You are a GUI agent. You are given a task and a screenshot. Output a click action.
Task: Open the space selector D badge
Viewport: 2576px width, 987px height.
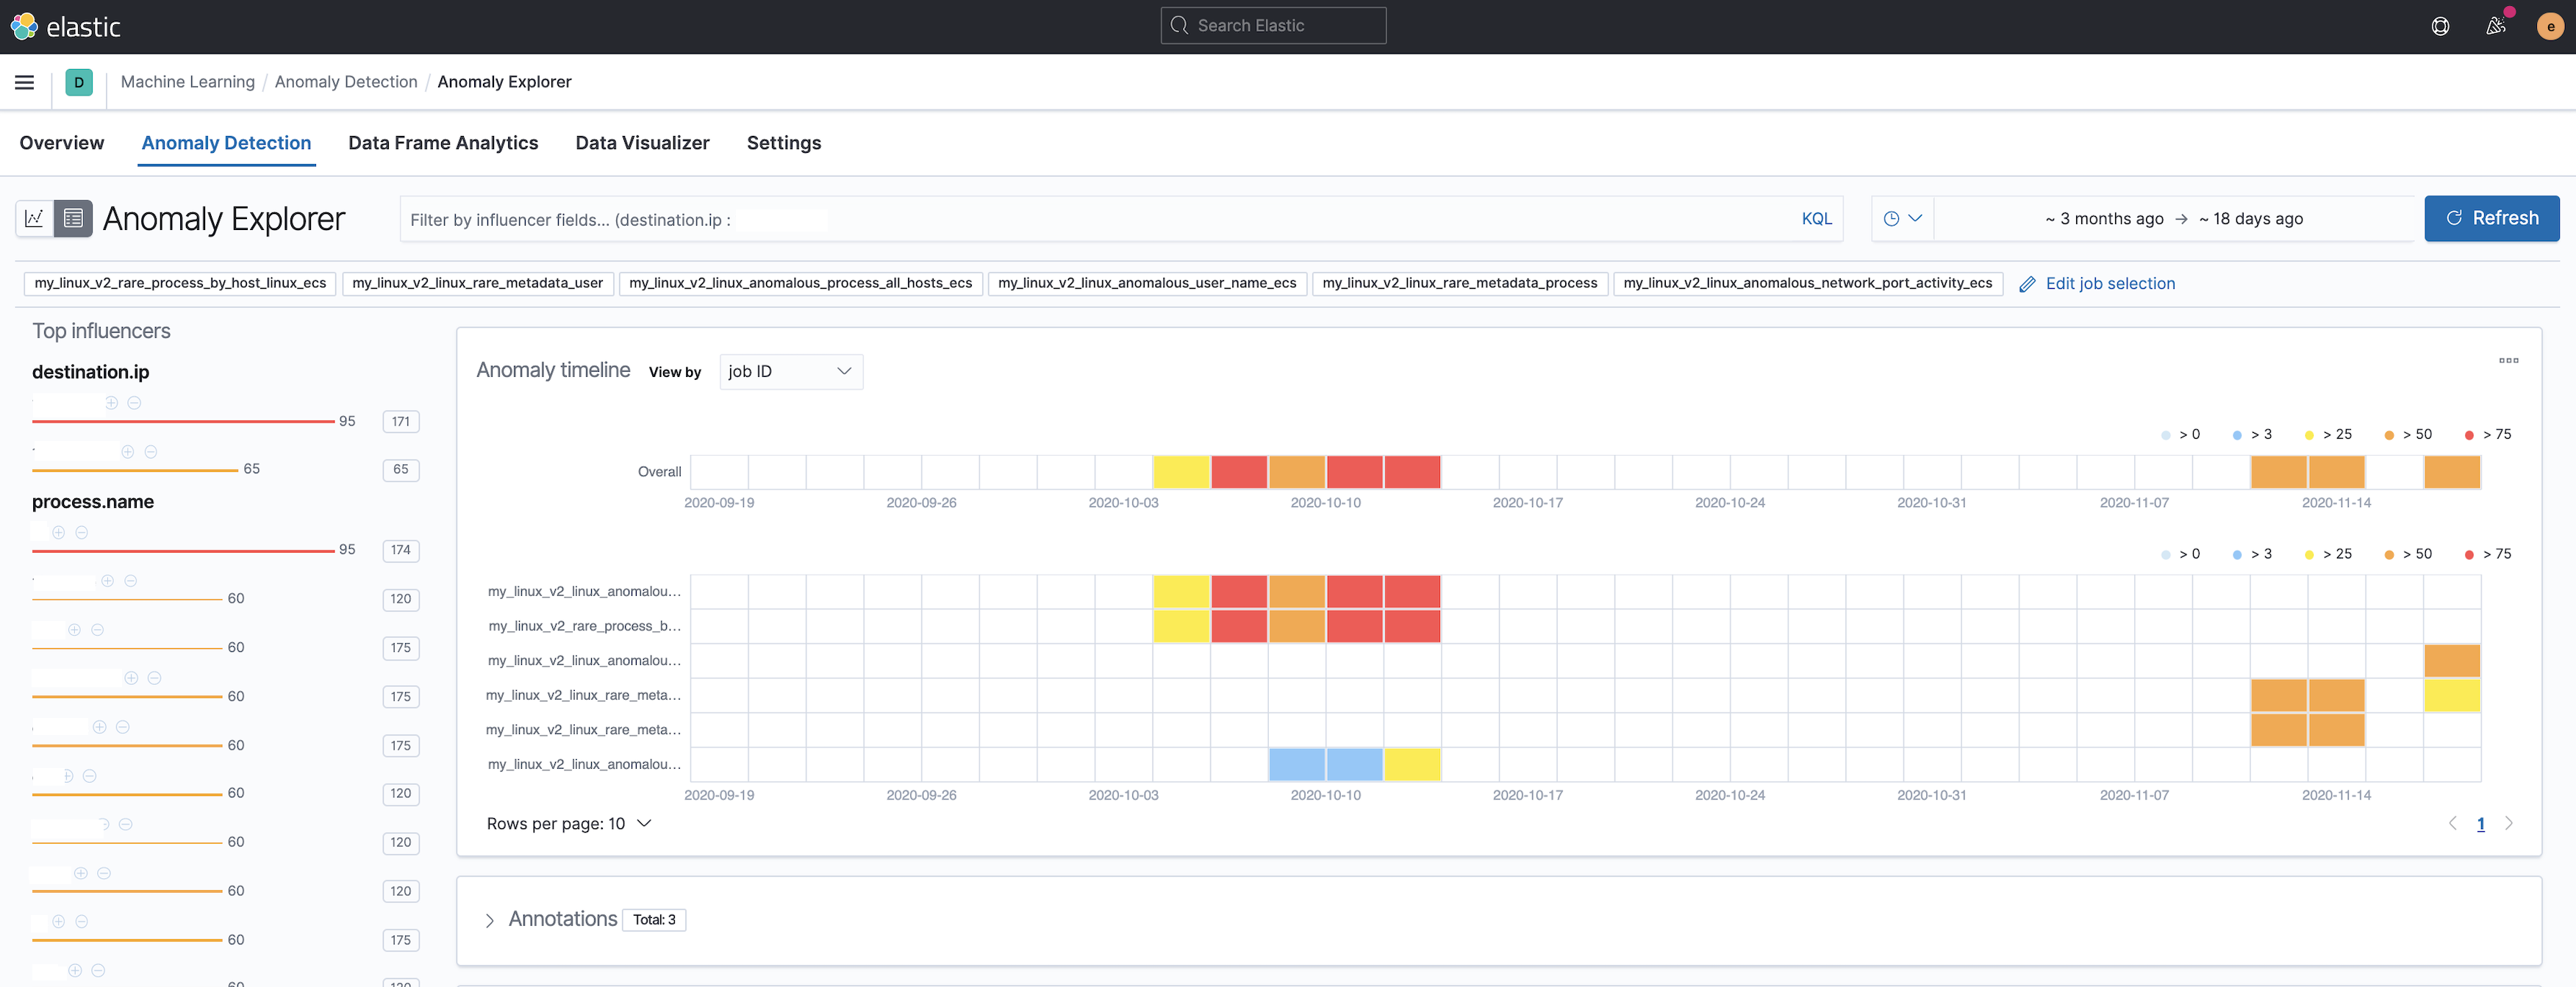pos(79,82)
